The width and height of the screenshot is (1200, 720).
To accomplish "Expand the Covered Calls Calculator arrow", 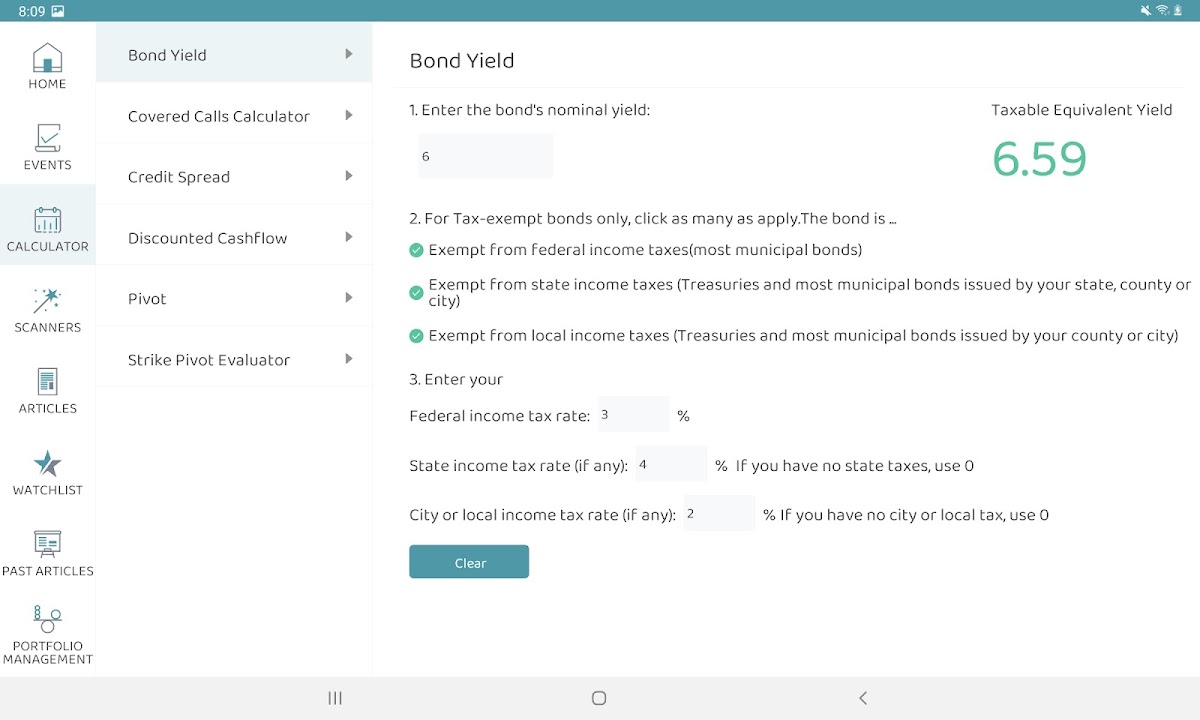I will 349,116.
